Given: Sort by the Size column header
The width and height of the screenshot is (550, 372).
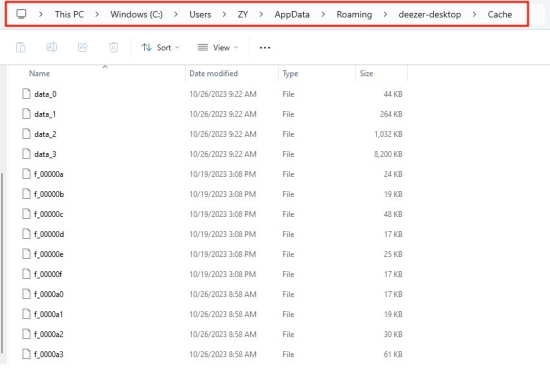Looking at the screenshot, I should (x=366, y=73).
